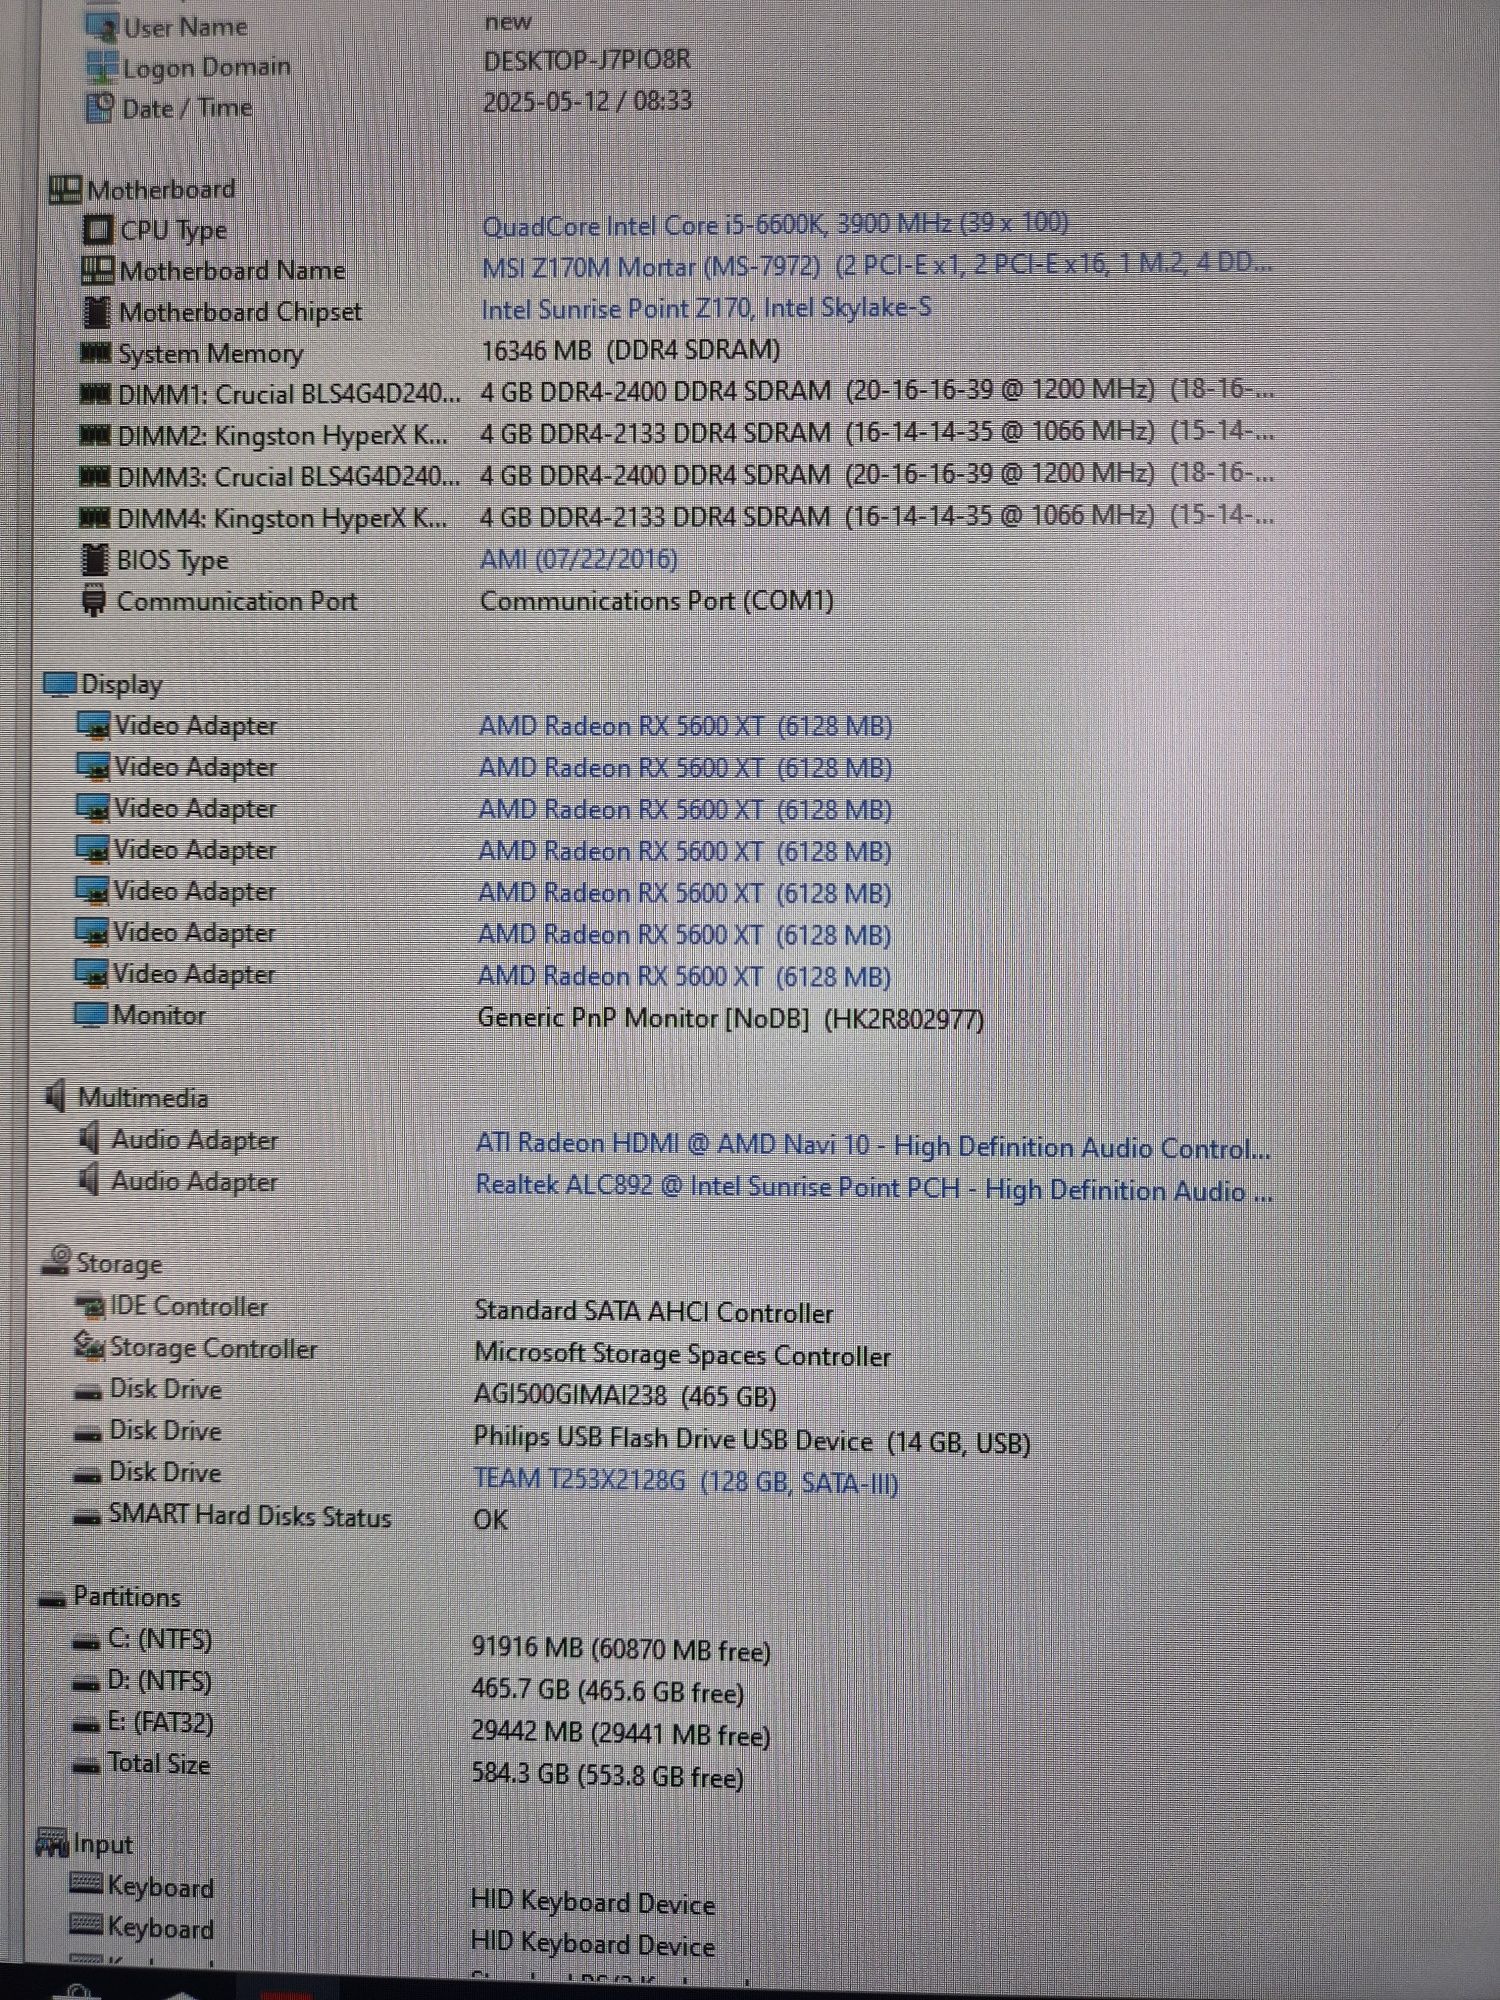Viewport: 1500px width, 2000px height.
Task: Open the MSI Z170M Mortar motherboard link
Action: 877,267
